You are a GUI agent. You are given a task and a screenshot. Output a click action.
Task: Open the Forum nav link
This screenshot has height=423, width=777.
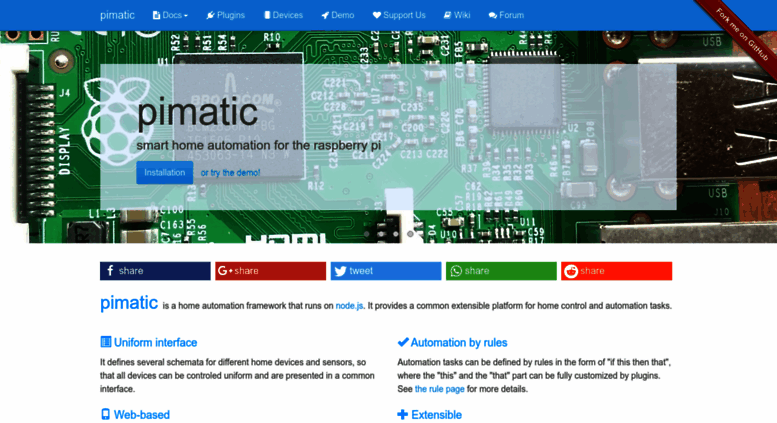point(506,15)
